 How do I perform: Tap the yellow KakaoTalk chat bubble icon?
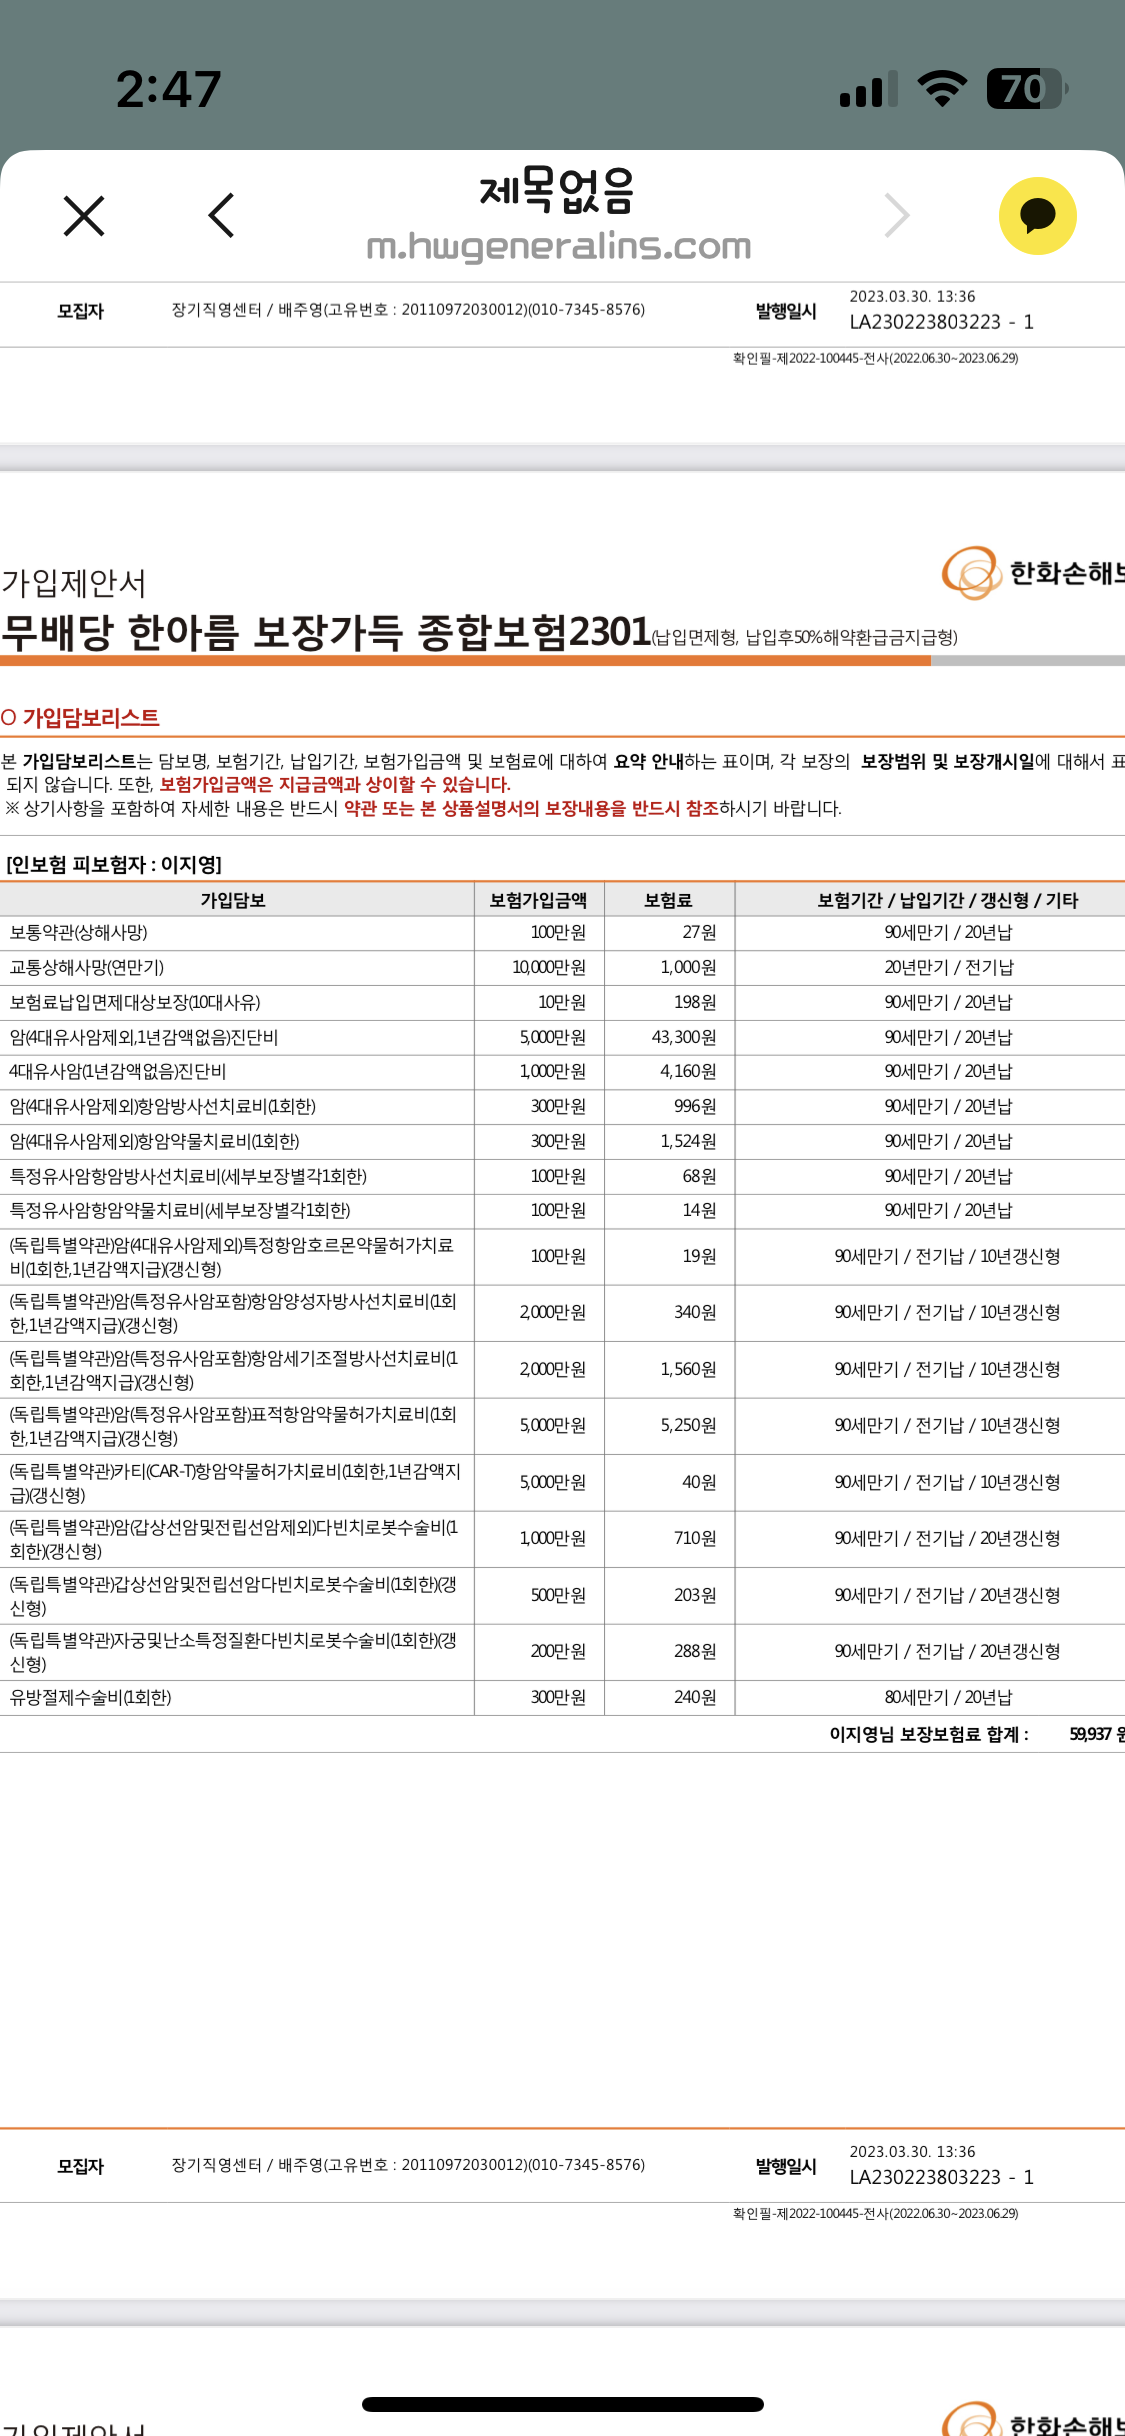[1038, 216]
